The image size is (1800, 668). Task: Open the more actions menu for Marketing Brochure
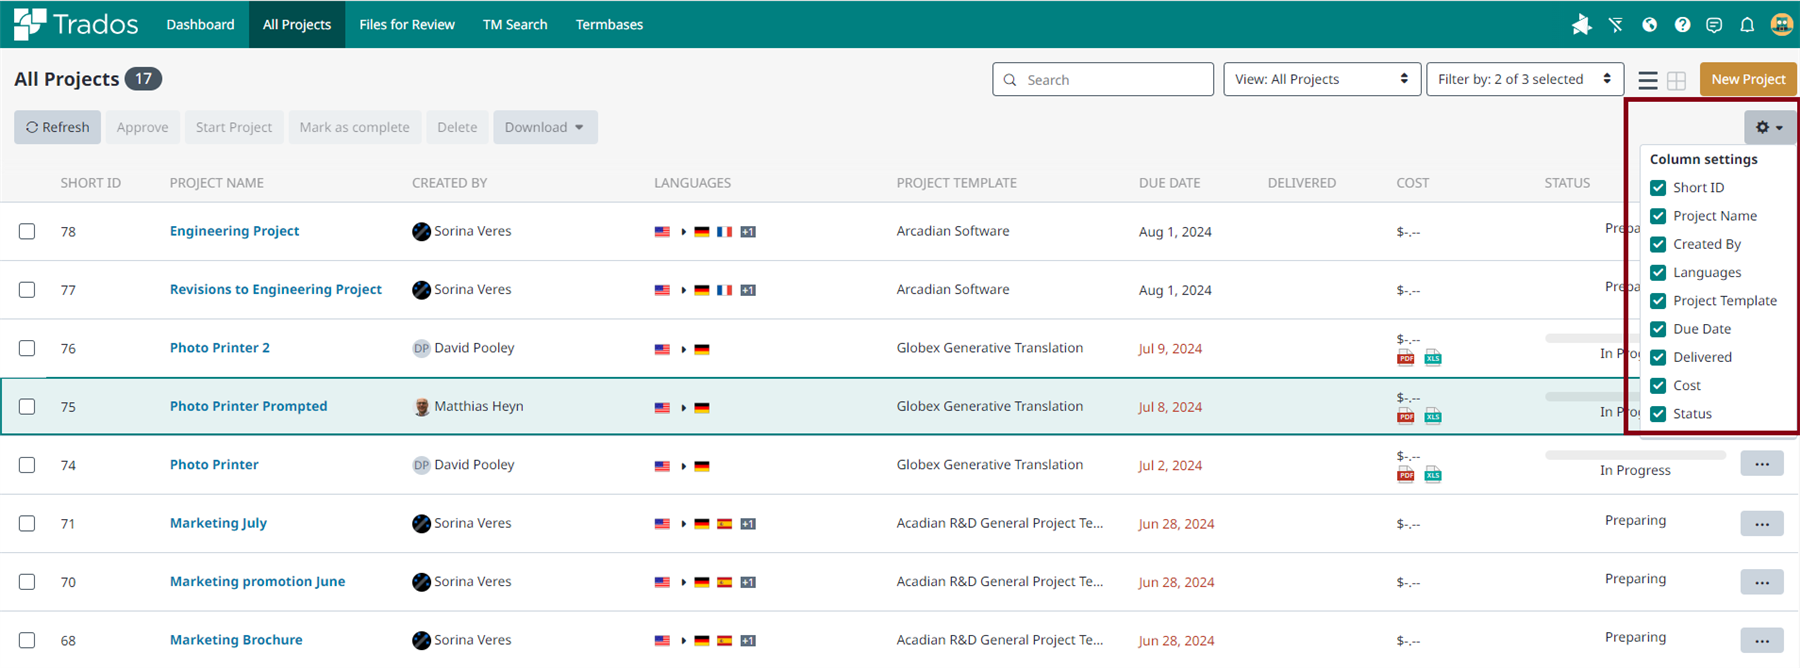click(1762, 640)
